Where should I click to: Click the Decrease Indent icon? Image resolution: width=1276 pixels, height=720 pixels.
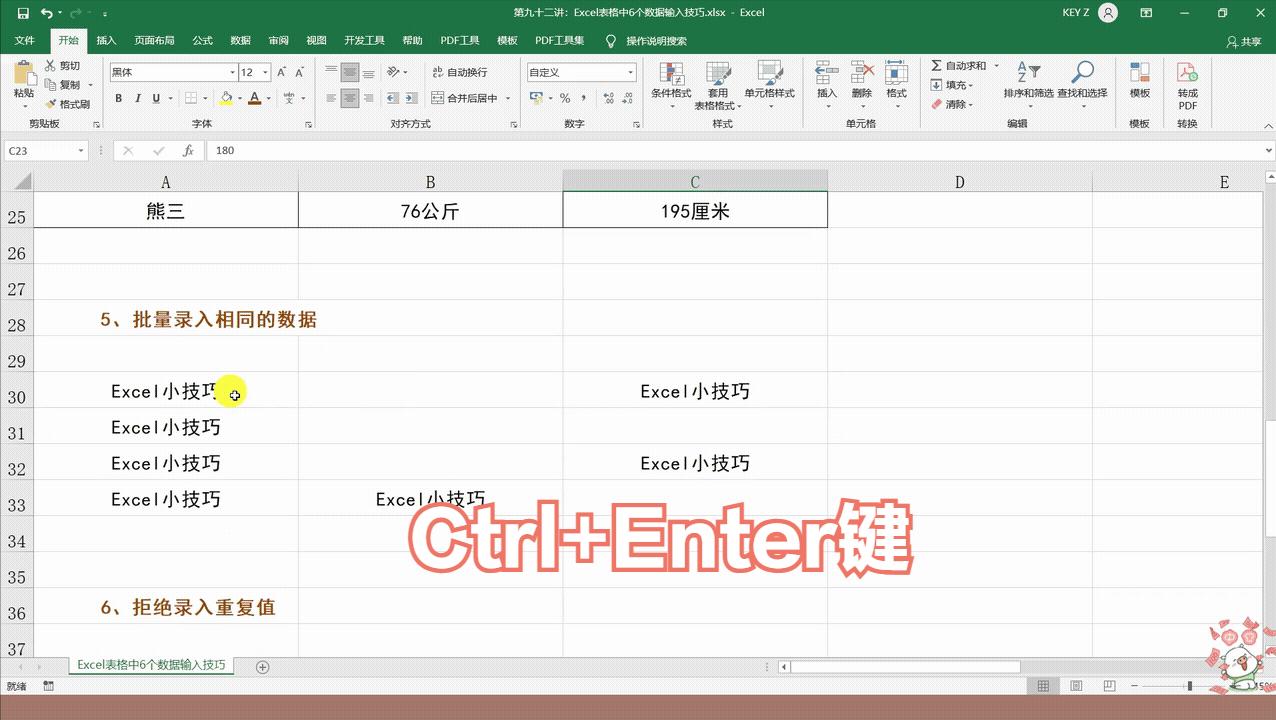(393, 98)
